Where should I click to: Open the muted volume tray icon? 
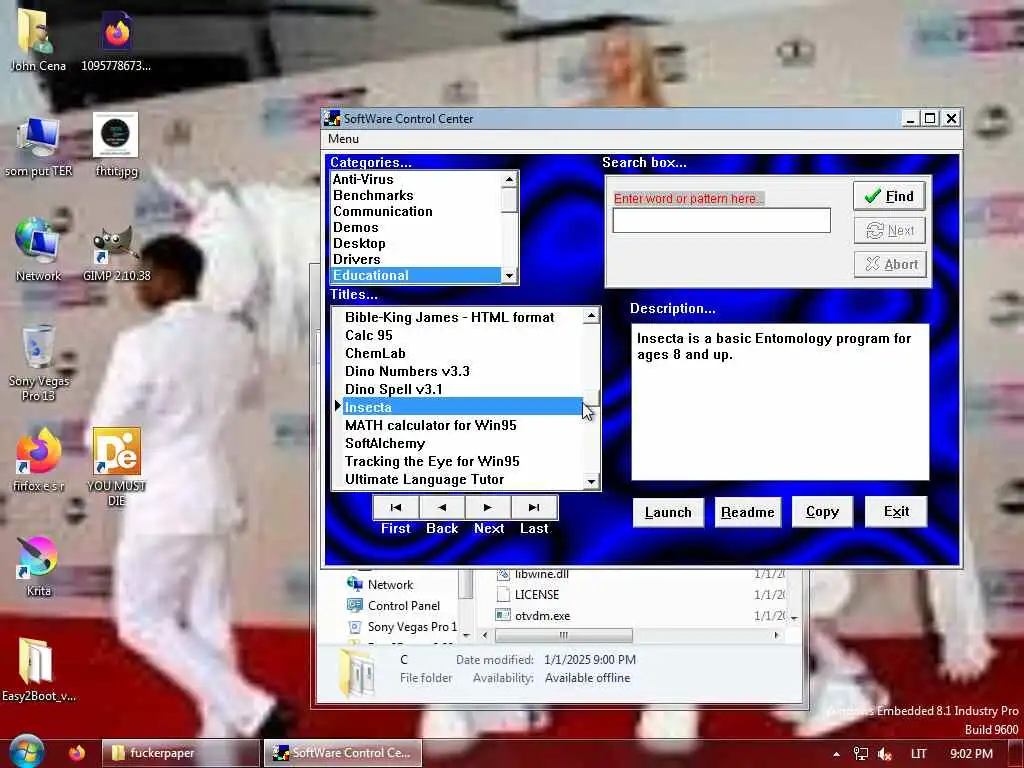tap(885, 754)
